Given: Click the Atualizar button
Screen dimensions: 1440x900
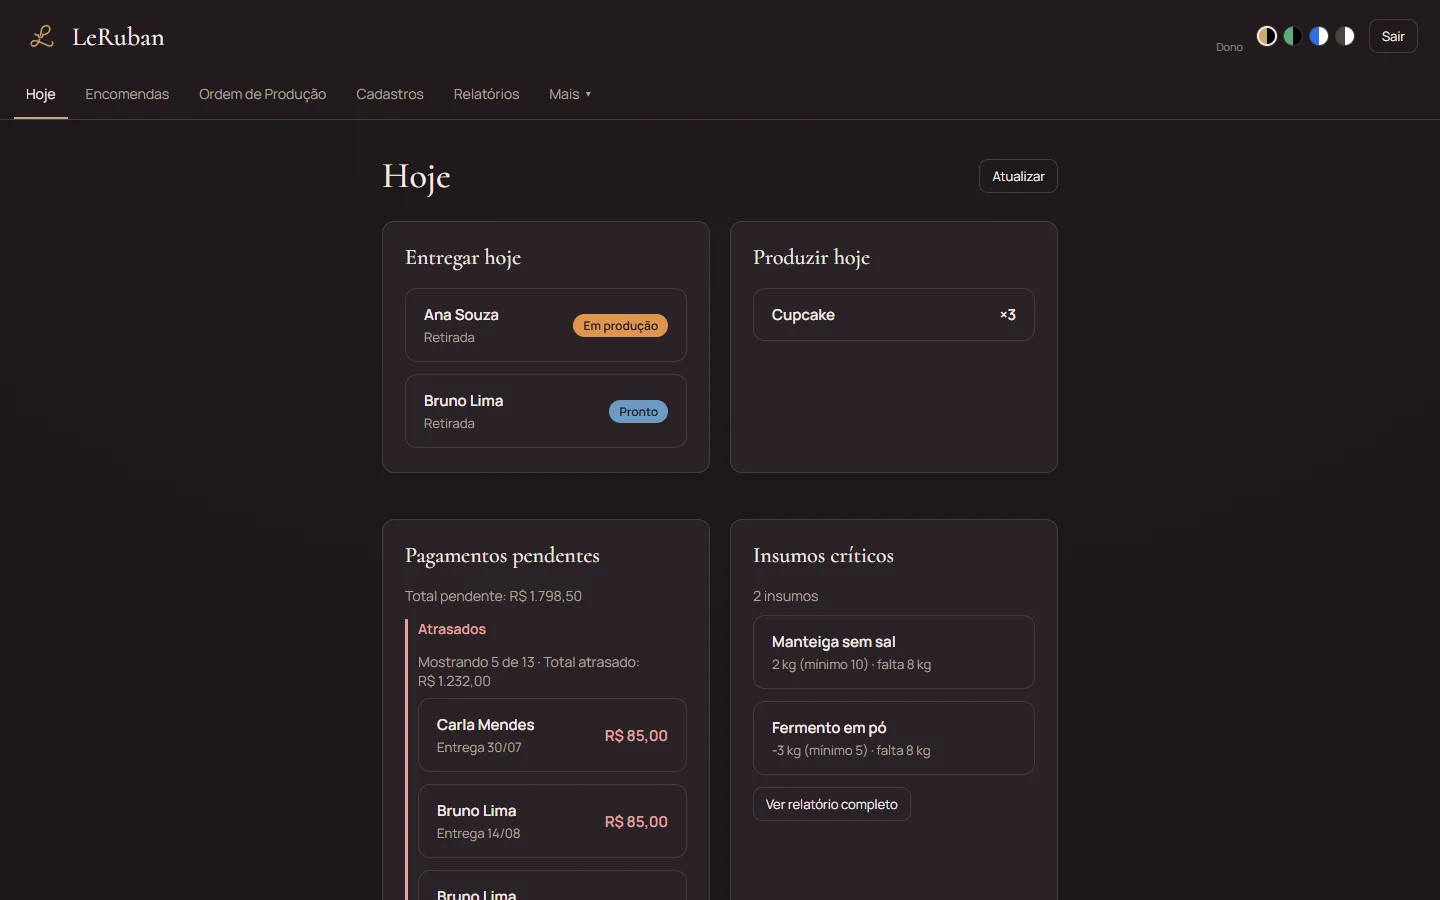Looking at the screenshot, I should pos(1018,176).
